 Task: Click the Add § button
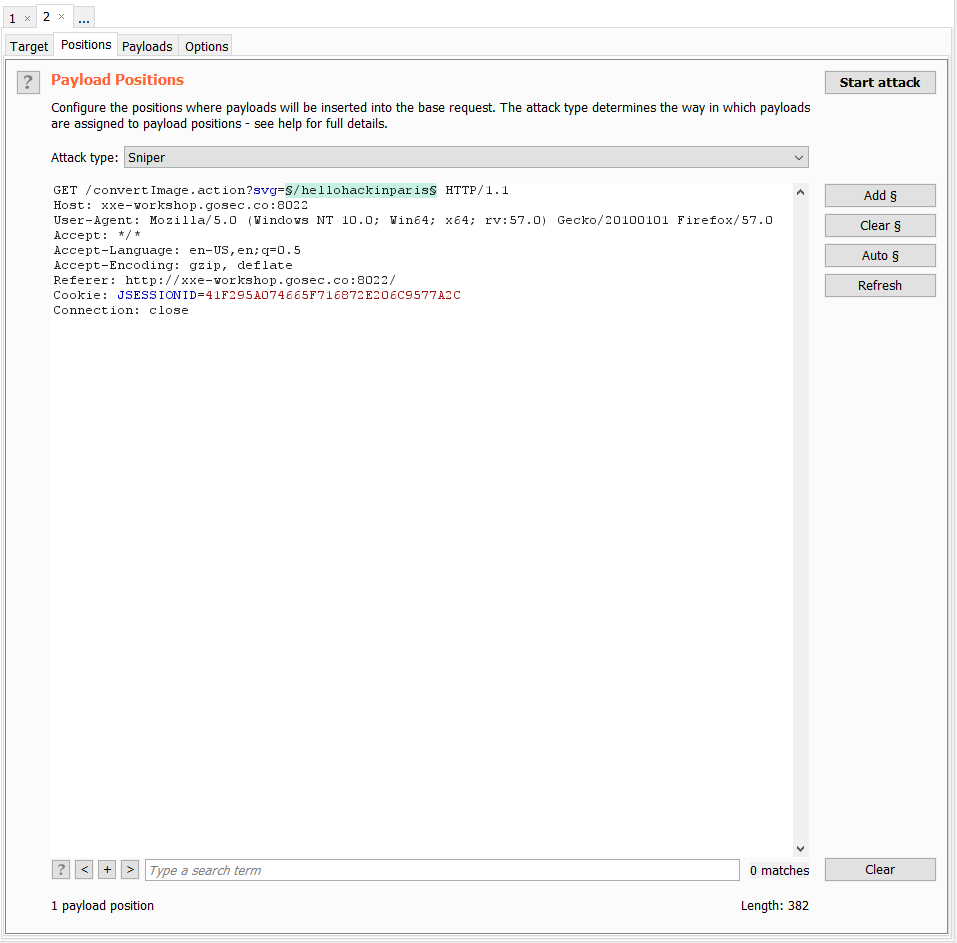click(x=879, y=195)
